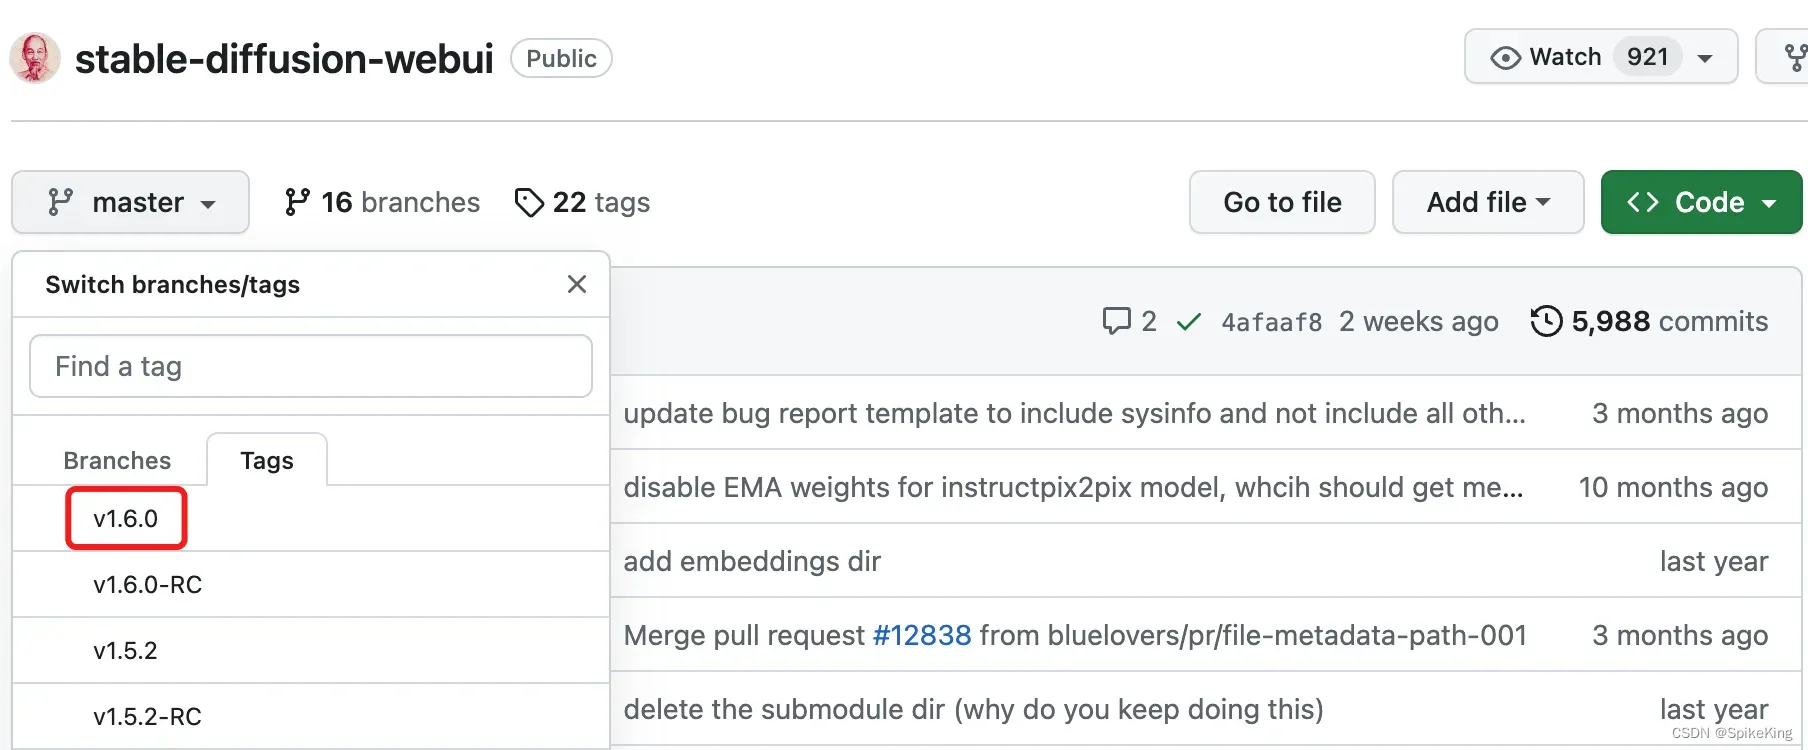Open commit hash 4afaaf8
1808x750 pixels.
click(x=1272, y=322)
